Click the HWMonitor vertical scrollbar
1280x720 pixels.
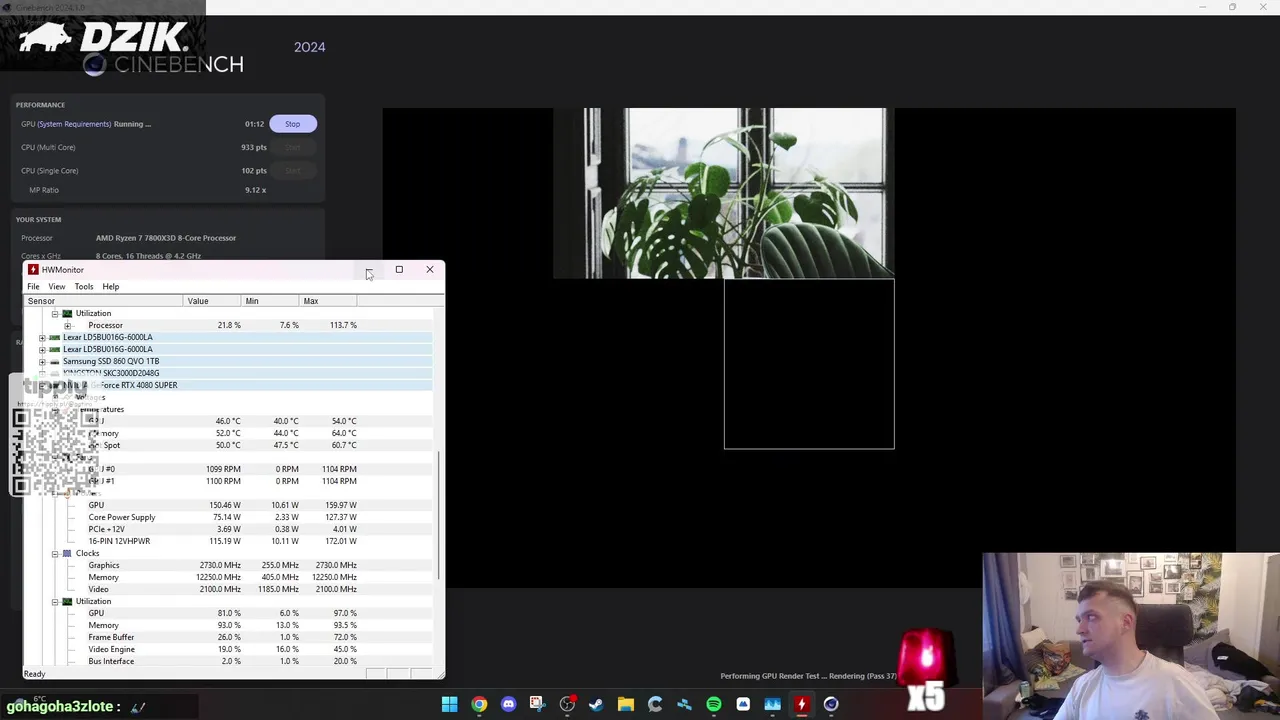point(438,515)
